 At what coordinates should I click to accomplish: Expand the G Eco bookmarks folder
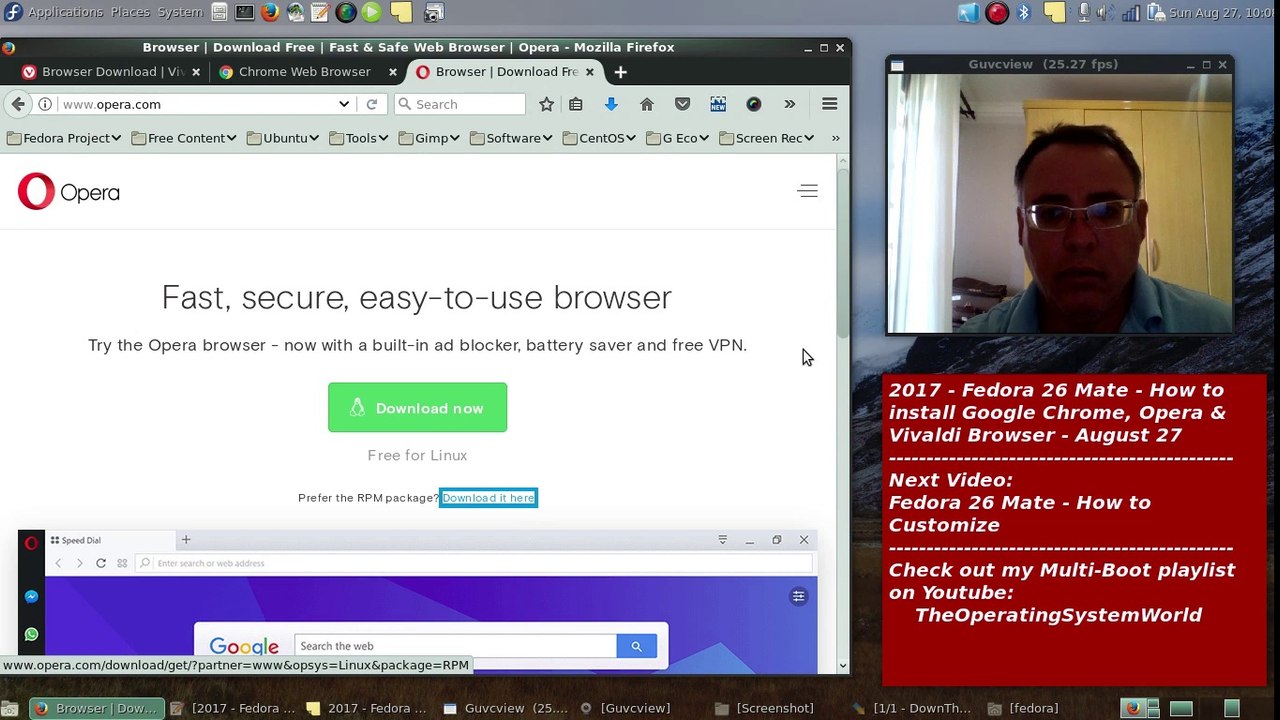tap(678, 138)
